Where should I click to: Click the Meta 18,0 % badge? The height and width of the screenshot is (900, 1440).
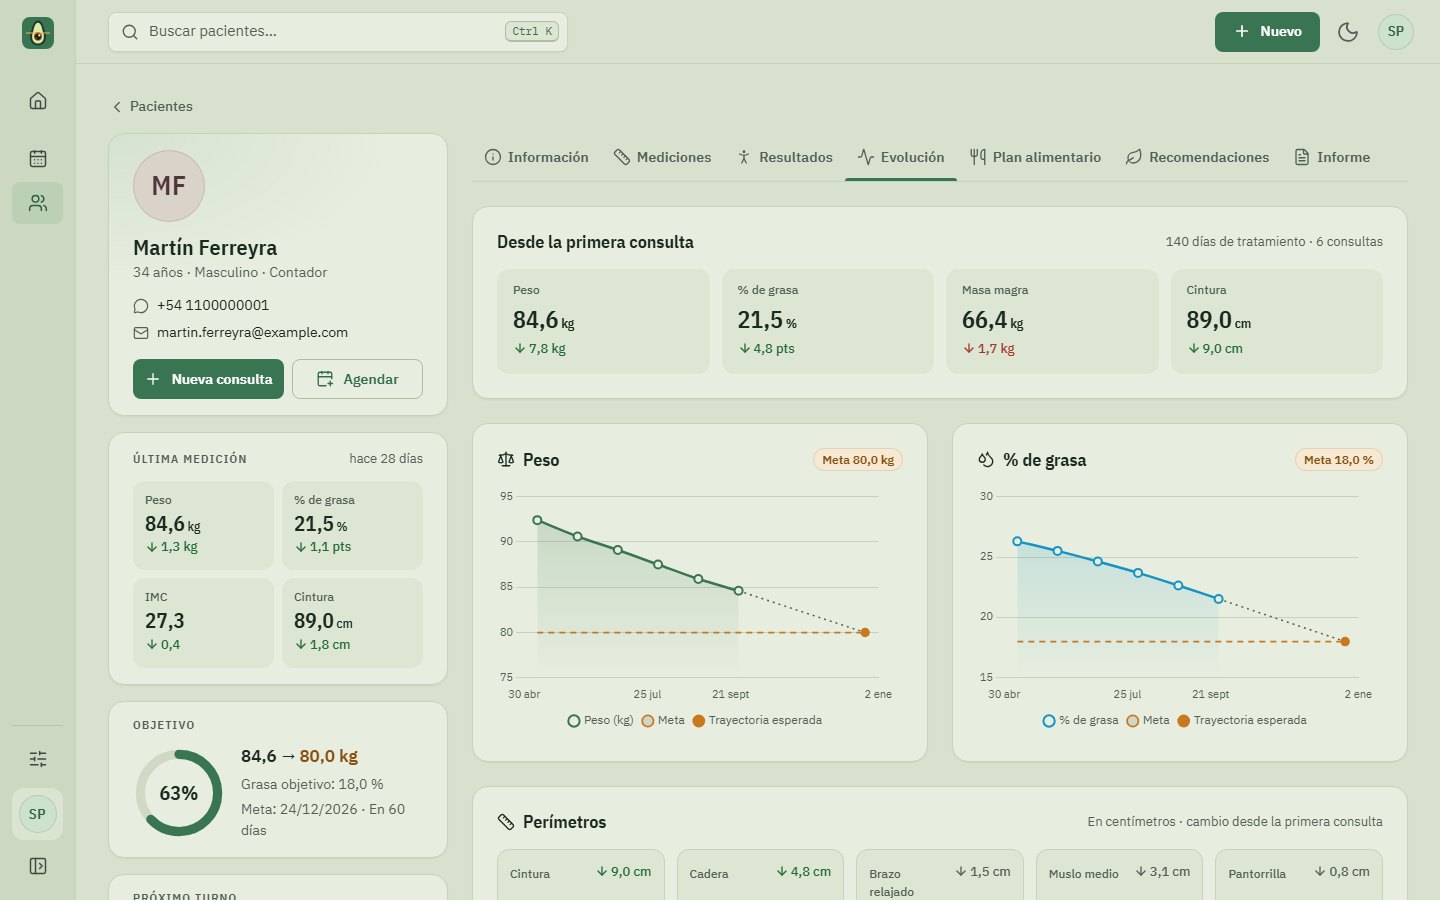[1338, 460]
